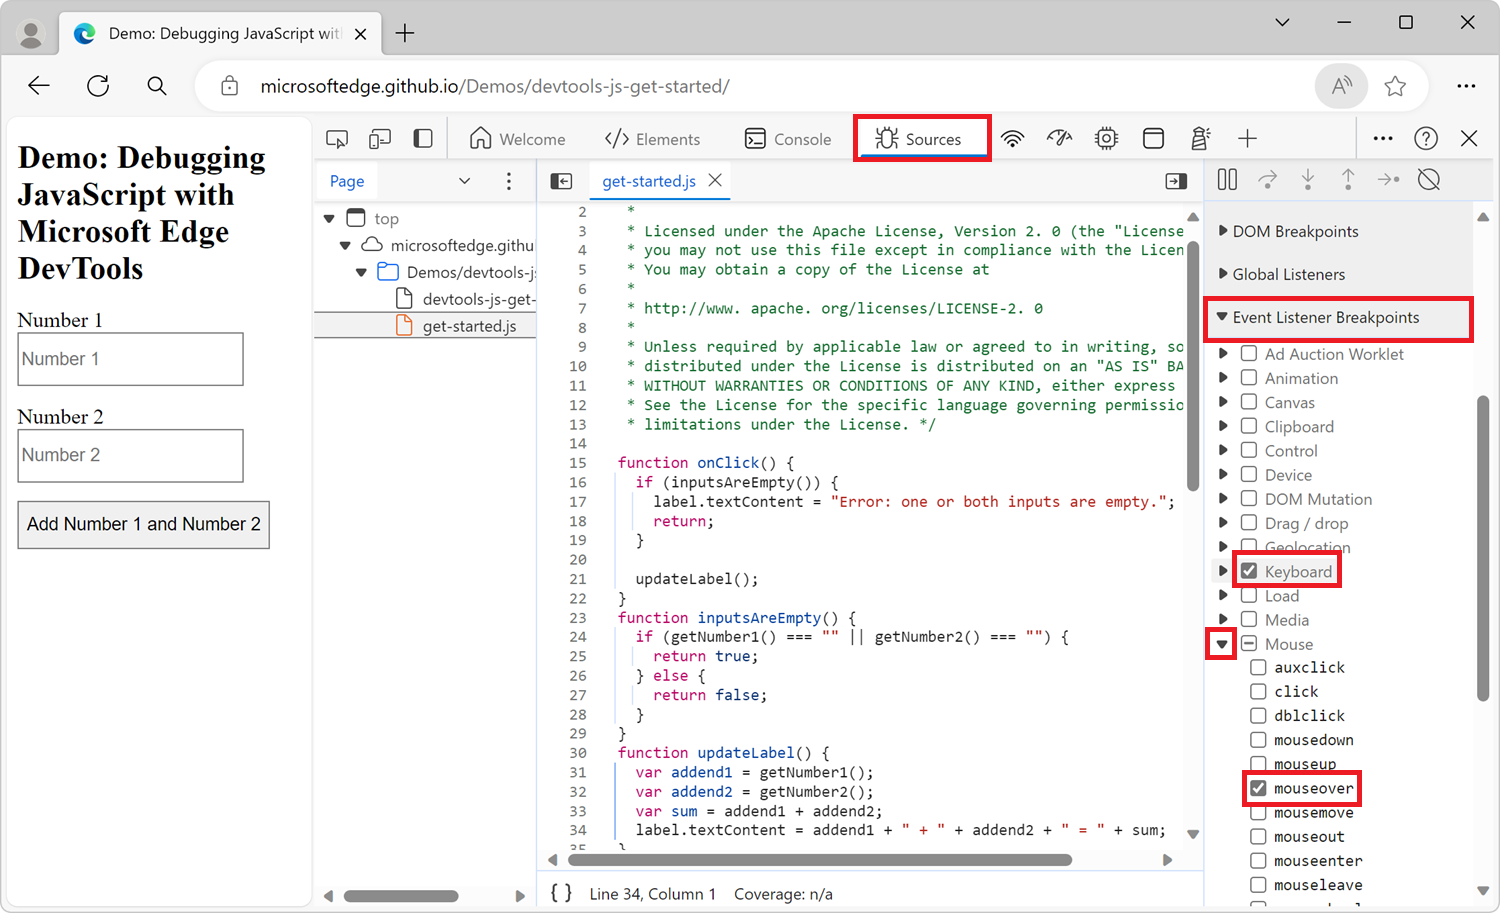Image resolution: width=1500 pixels, height=913 pixels.
Task: Click inside the Number 1 input field
Action: (130, 358)
